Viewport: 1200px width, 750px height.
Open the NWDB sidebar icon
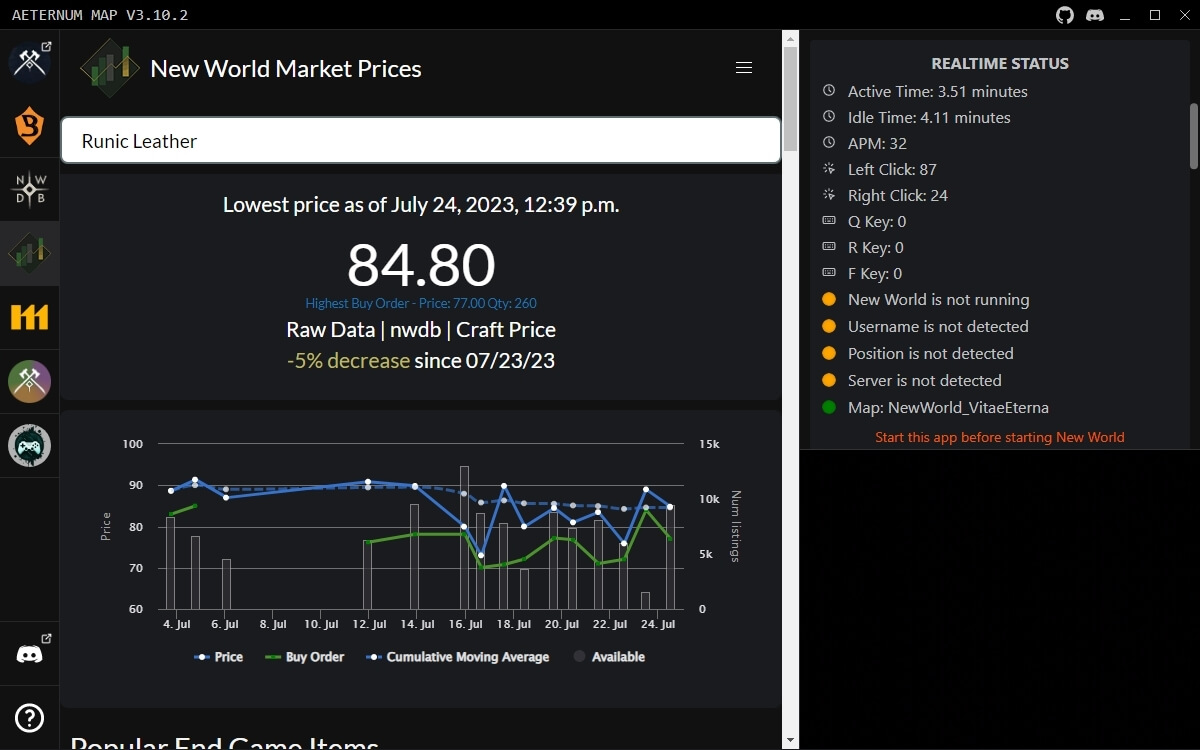[x=29, y=189]
